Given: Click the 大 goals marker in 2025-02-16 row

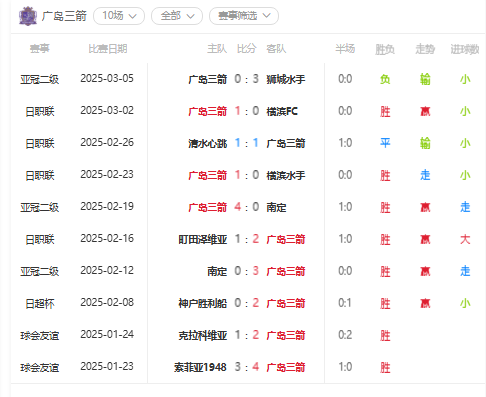Looking at the screenshot, I should (x=465, y=239).
